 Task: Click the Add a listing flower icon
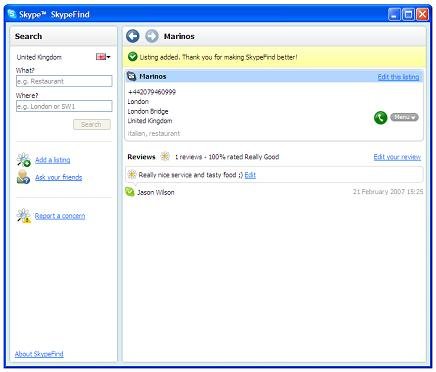pyautogui.click(x=23, y=160)
